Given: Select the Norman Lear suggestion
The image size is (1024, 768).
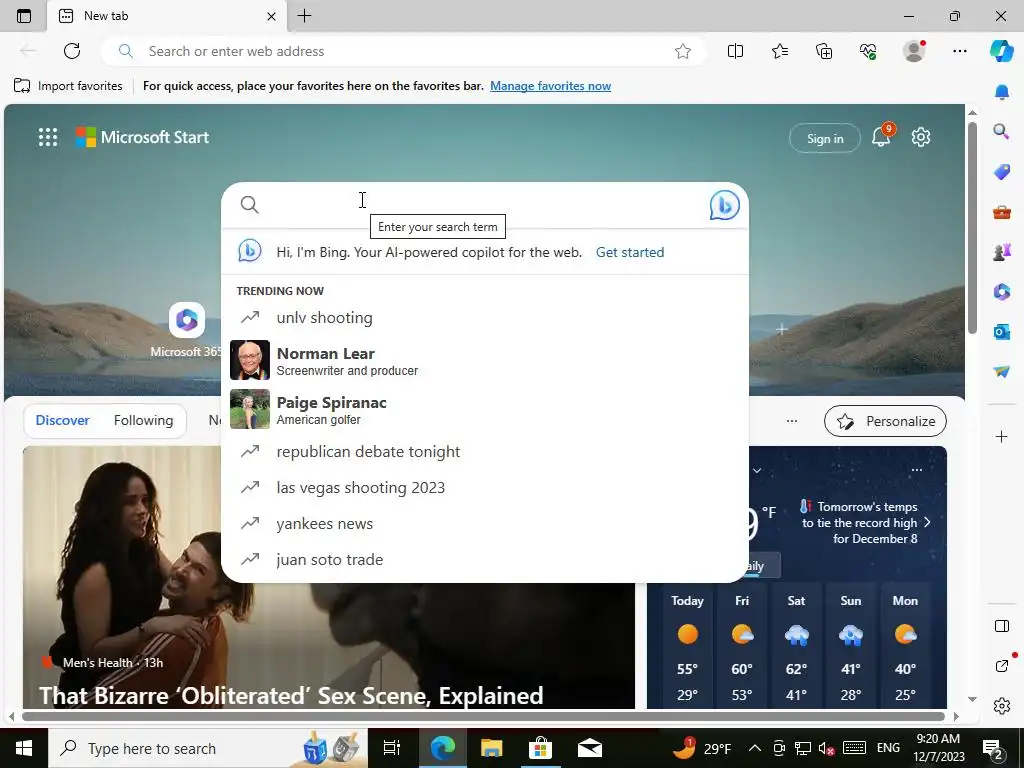Looking at the screenshot, I should [x=485, y=360].
